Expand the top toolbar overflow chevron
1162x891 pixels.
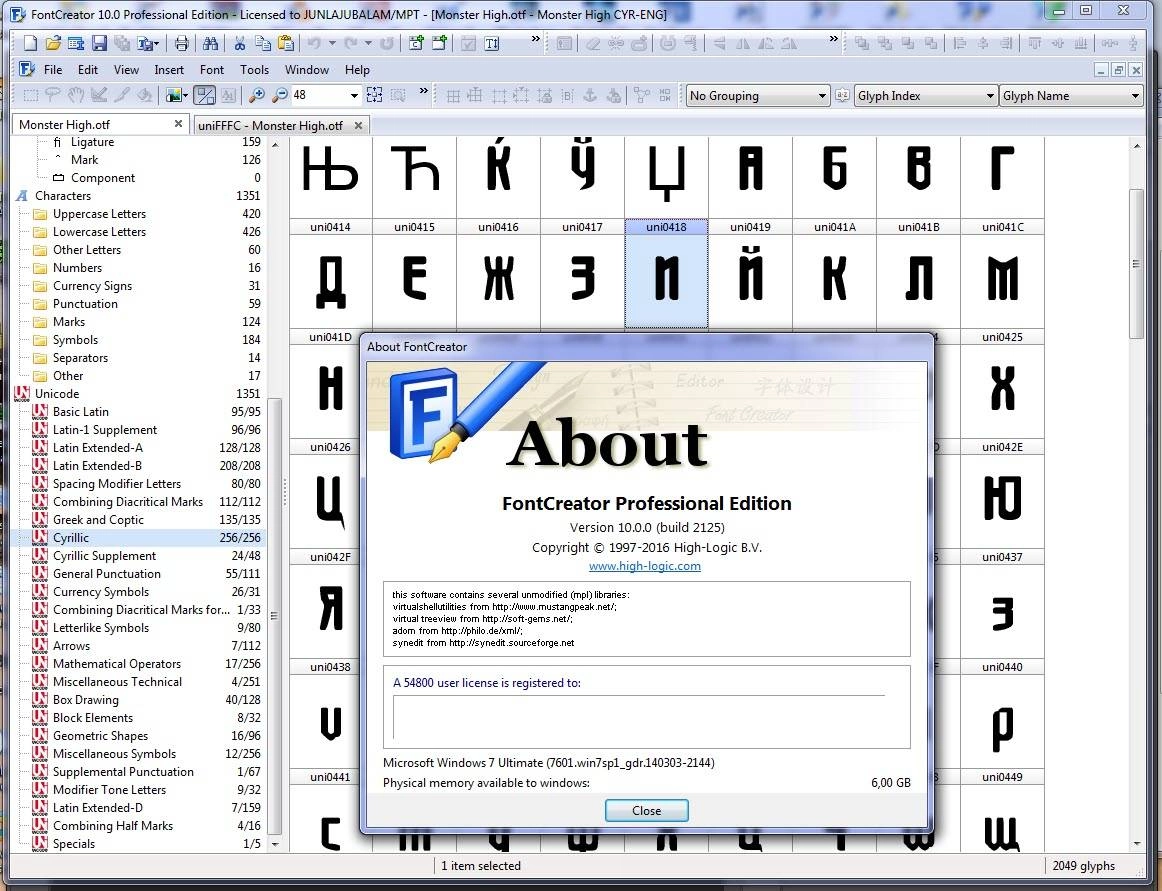coord(536,39)
